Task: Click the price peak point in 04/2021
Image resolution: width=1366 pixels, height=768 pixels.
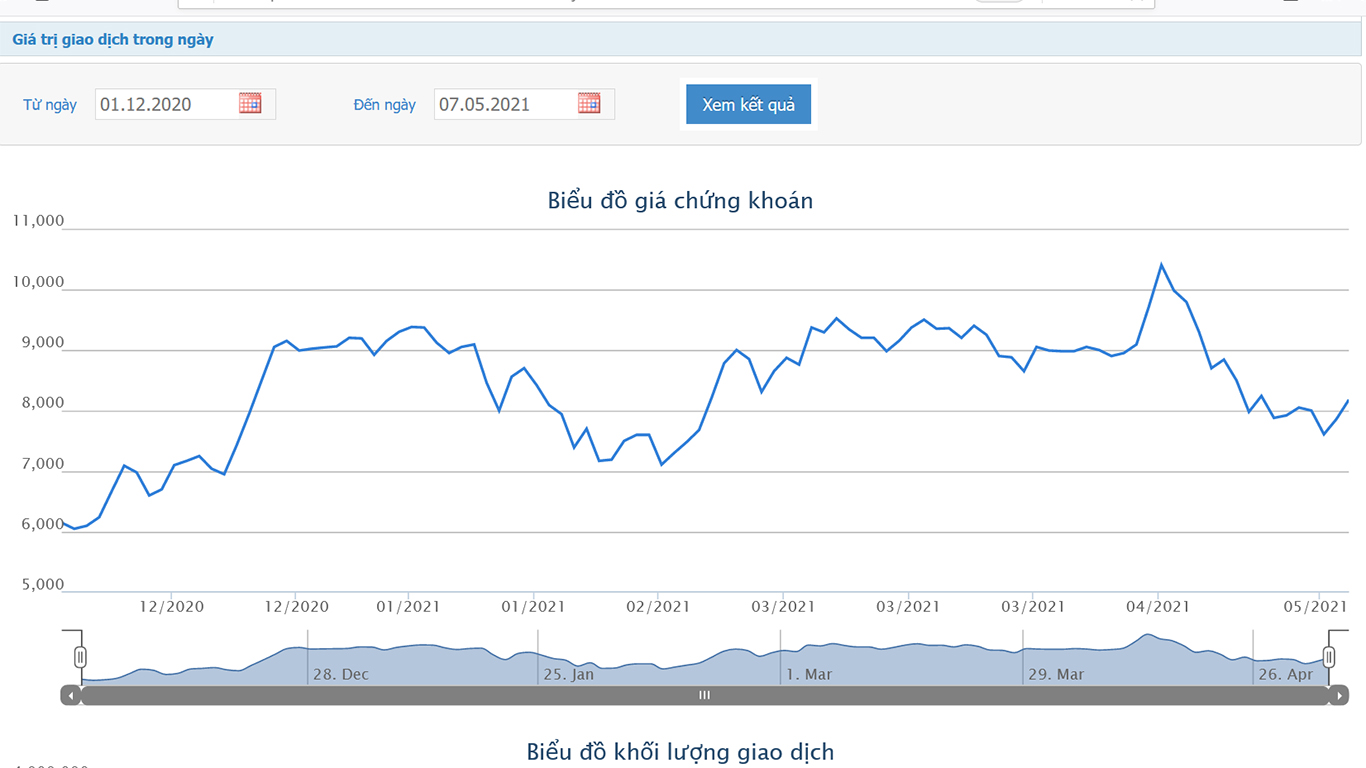Action: 1160,265
